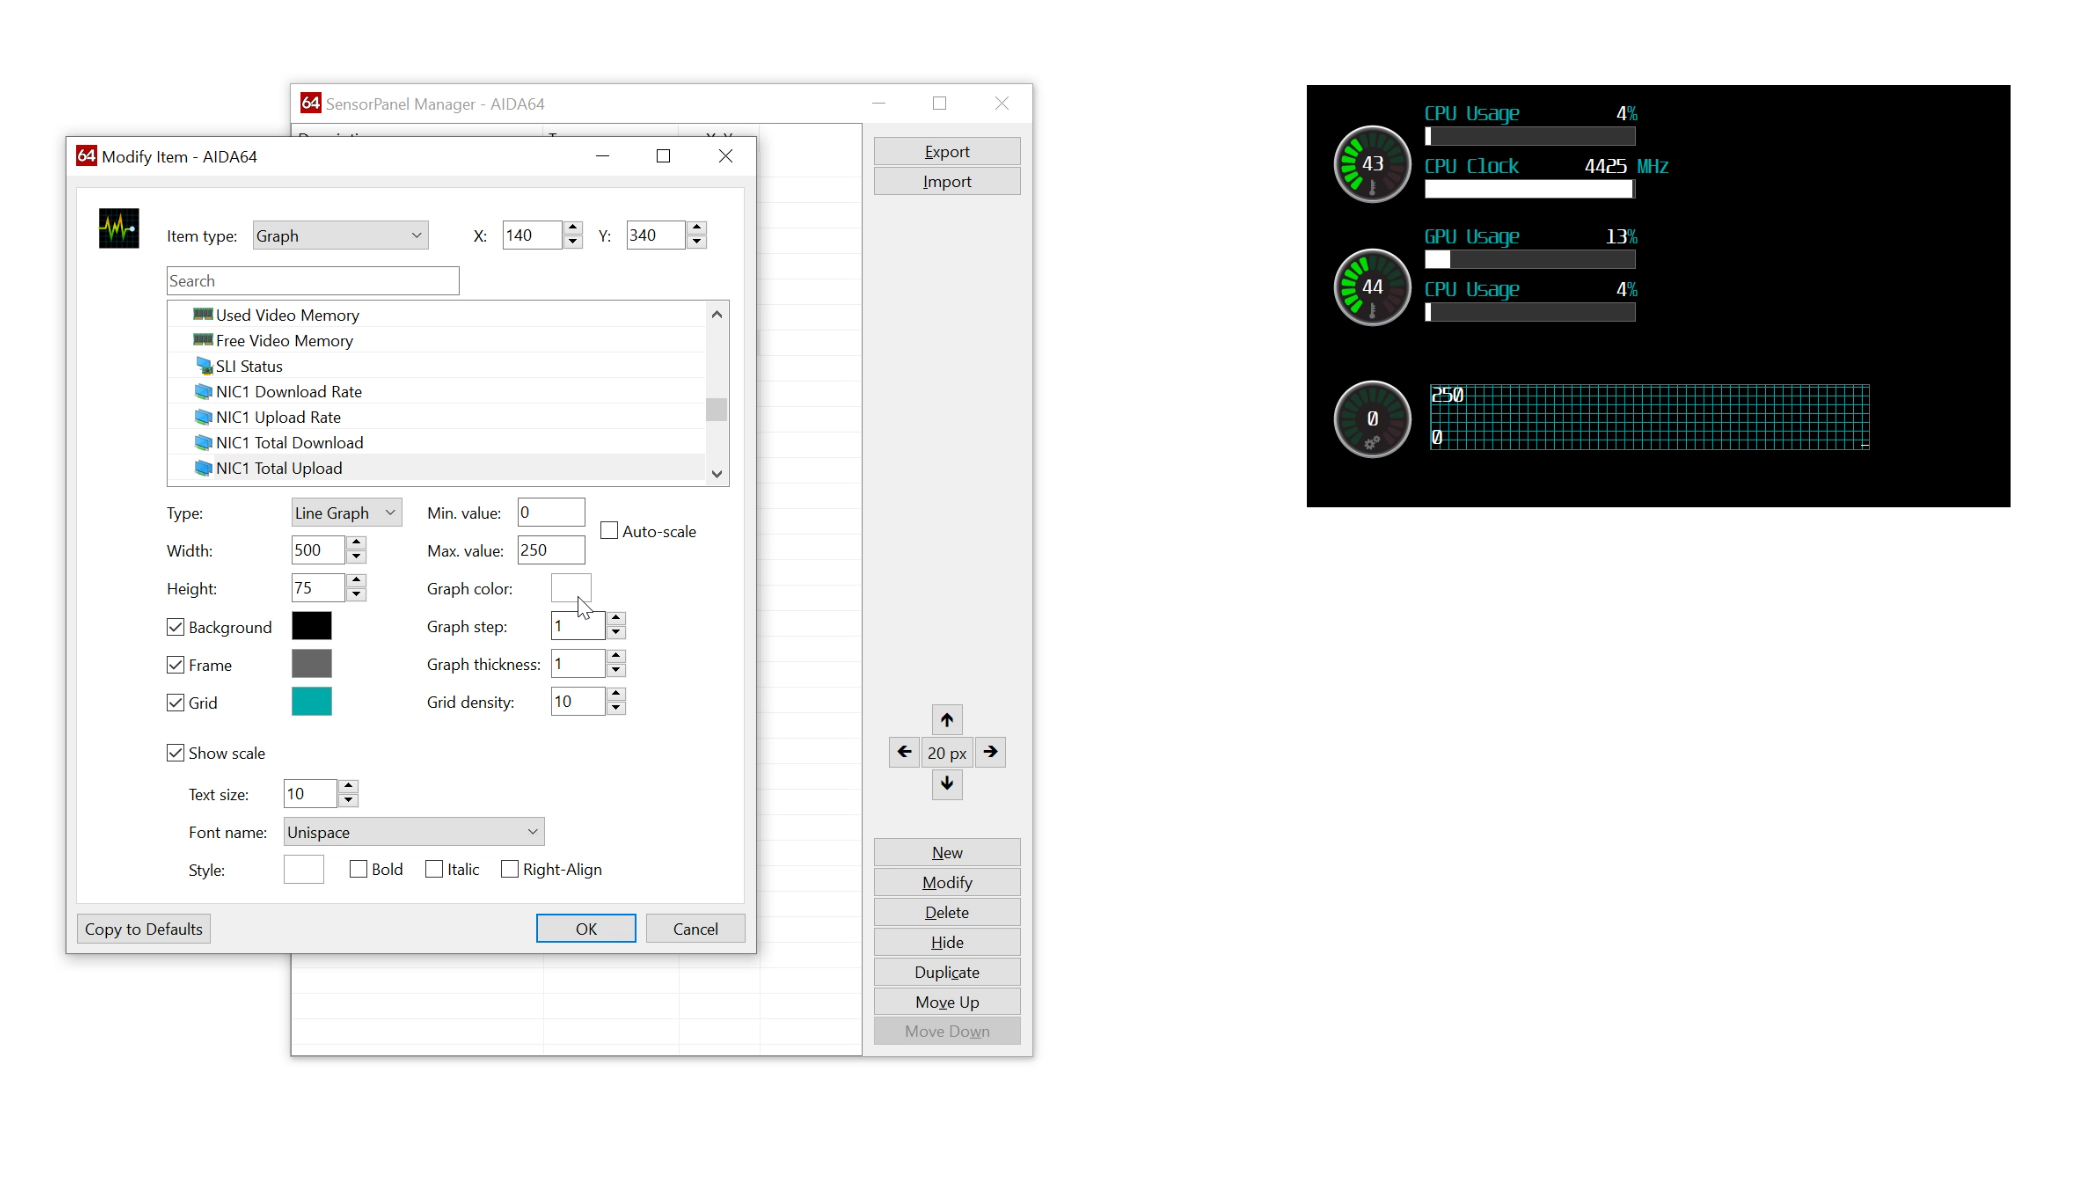Screen dimensions: 2080x1178
Task: Uncheck the Frame checkbox
Action: click(176, 665)
